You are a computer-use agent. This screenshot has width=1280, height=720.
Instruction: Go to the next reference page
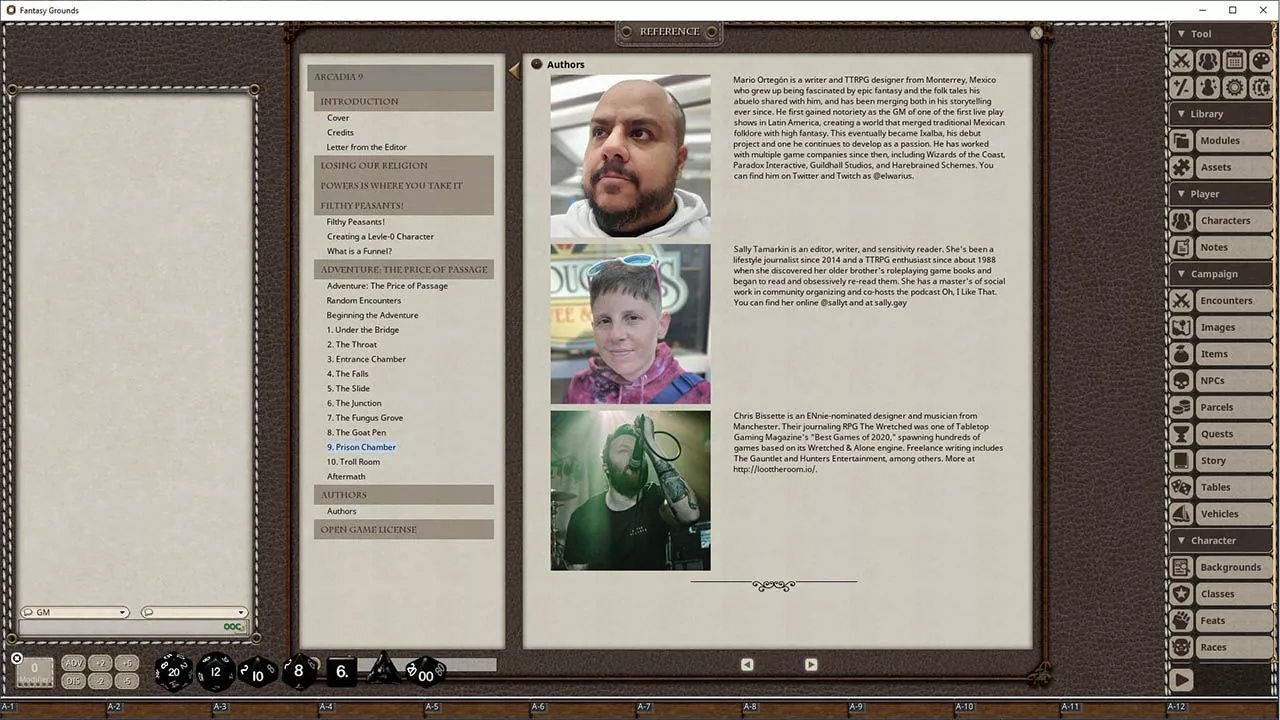point(811,664)
